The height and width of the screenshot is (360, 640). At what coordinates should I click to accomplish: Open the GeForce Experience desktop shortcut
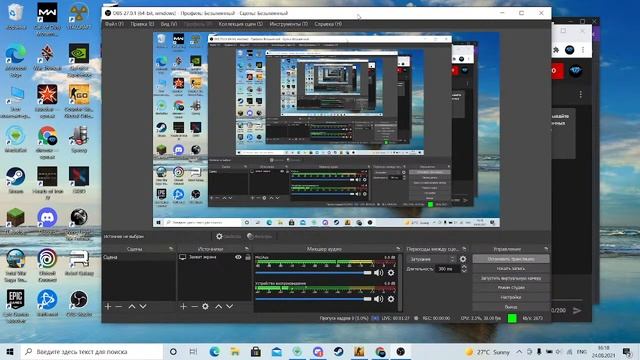click(79, 60)
